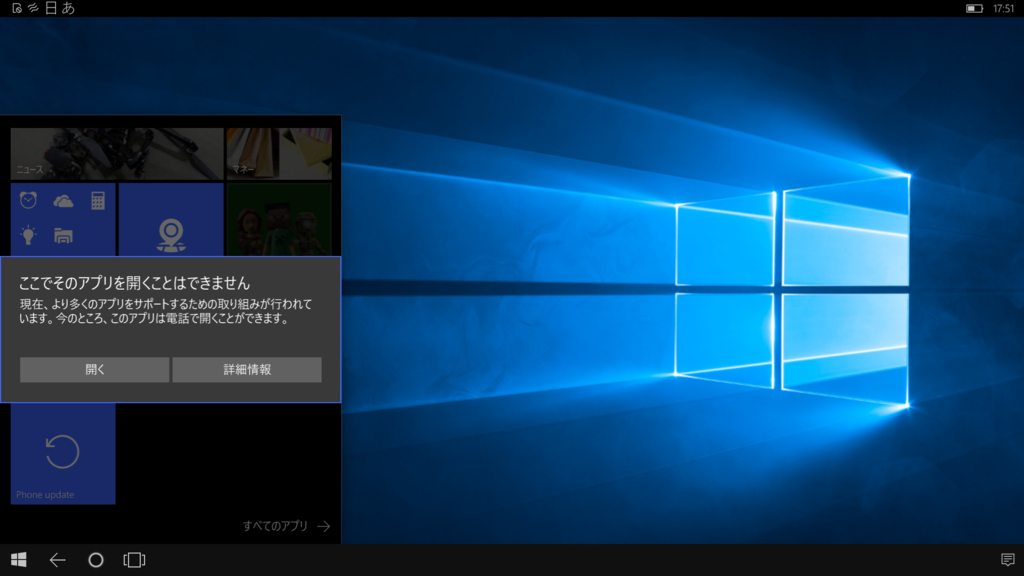Click the battery status icon
The image size is (1024, 576).
(x=974, y=8)
